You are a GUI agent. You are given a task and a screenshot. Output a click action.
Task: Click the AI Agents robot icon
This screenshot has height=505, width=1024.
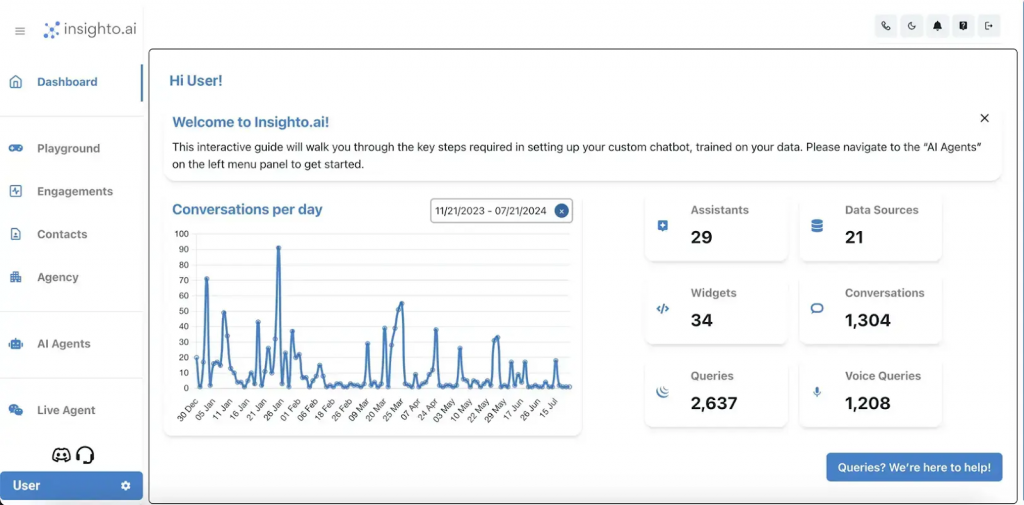pos(16,344)
